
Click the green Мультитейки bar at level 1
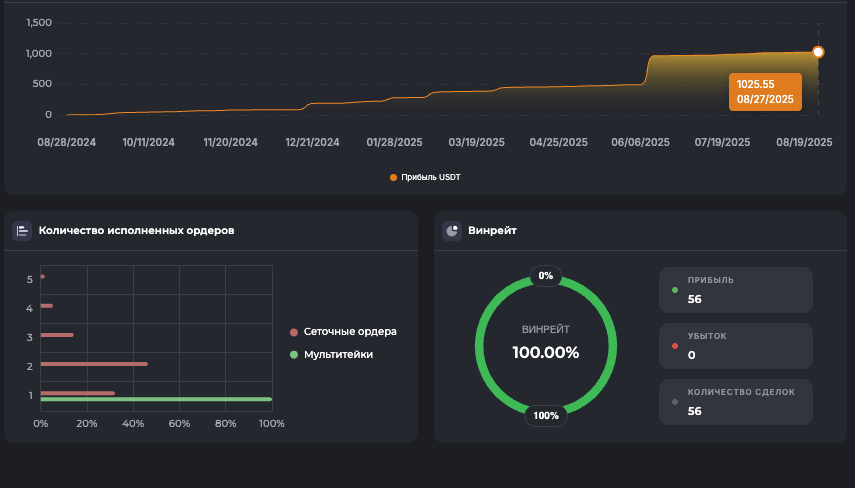point(155,399)
